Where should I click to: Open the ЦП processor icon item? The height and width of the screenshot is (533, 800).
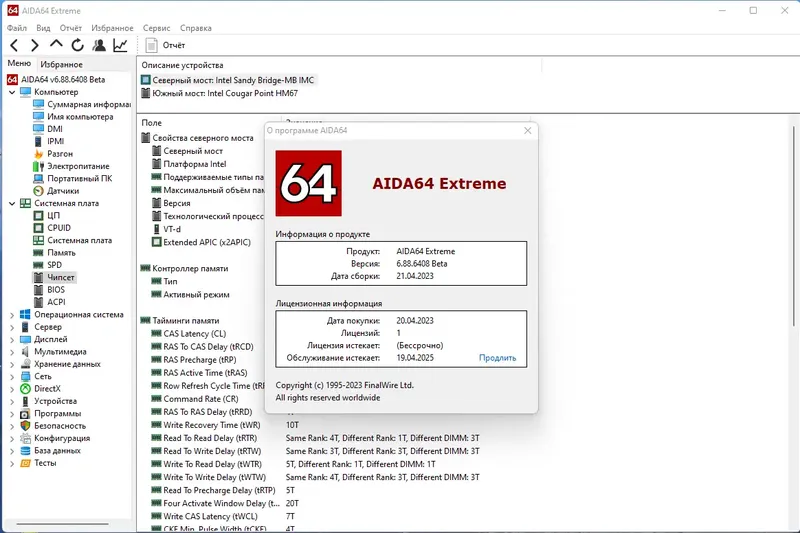pos(38,215)
